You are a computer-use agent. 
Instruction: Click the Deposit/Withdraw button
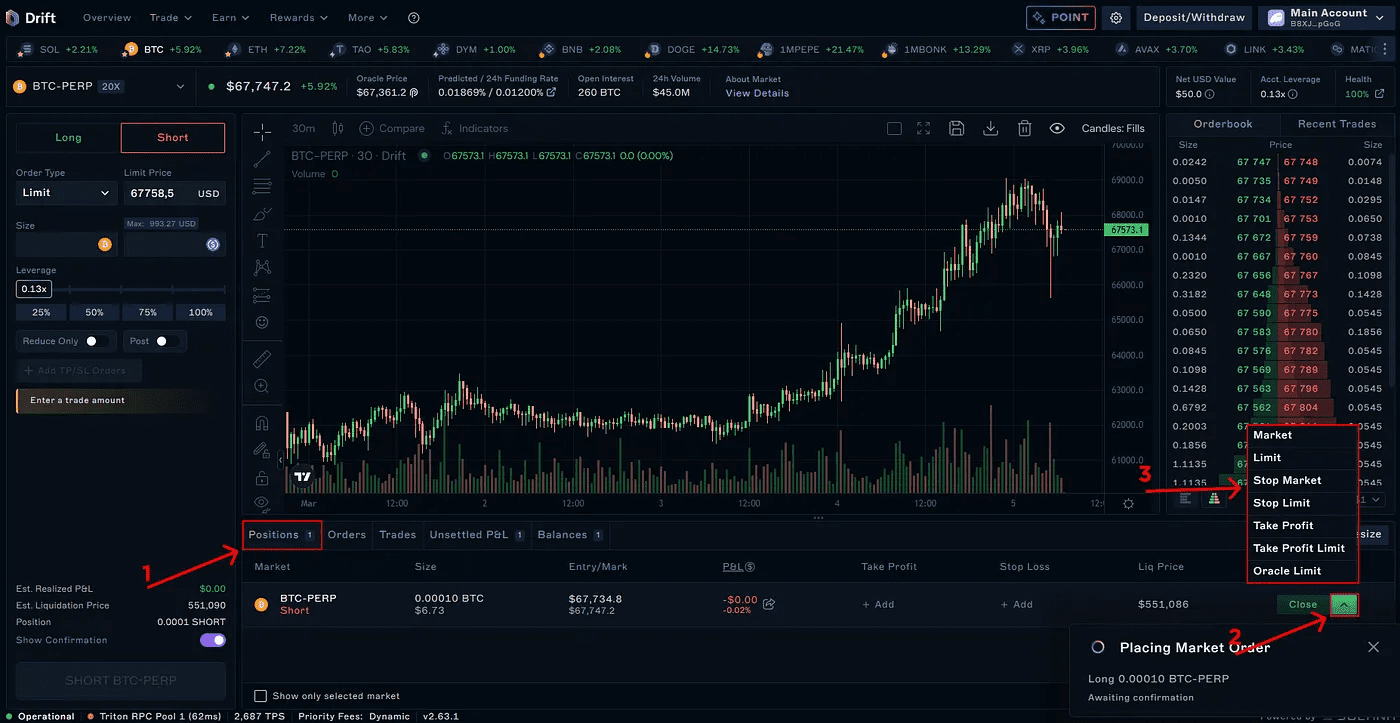point(1194,18)
